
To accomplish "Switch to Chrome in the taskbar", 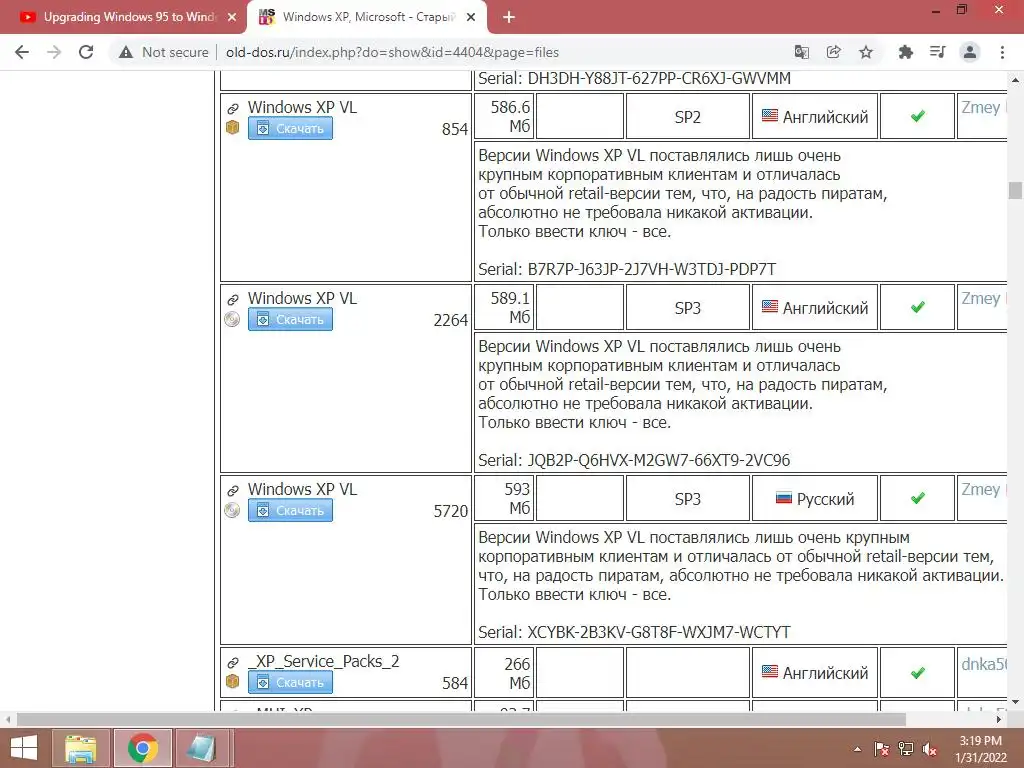I will click(143, 748).
